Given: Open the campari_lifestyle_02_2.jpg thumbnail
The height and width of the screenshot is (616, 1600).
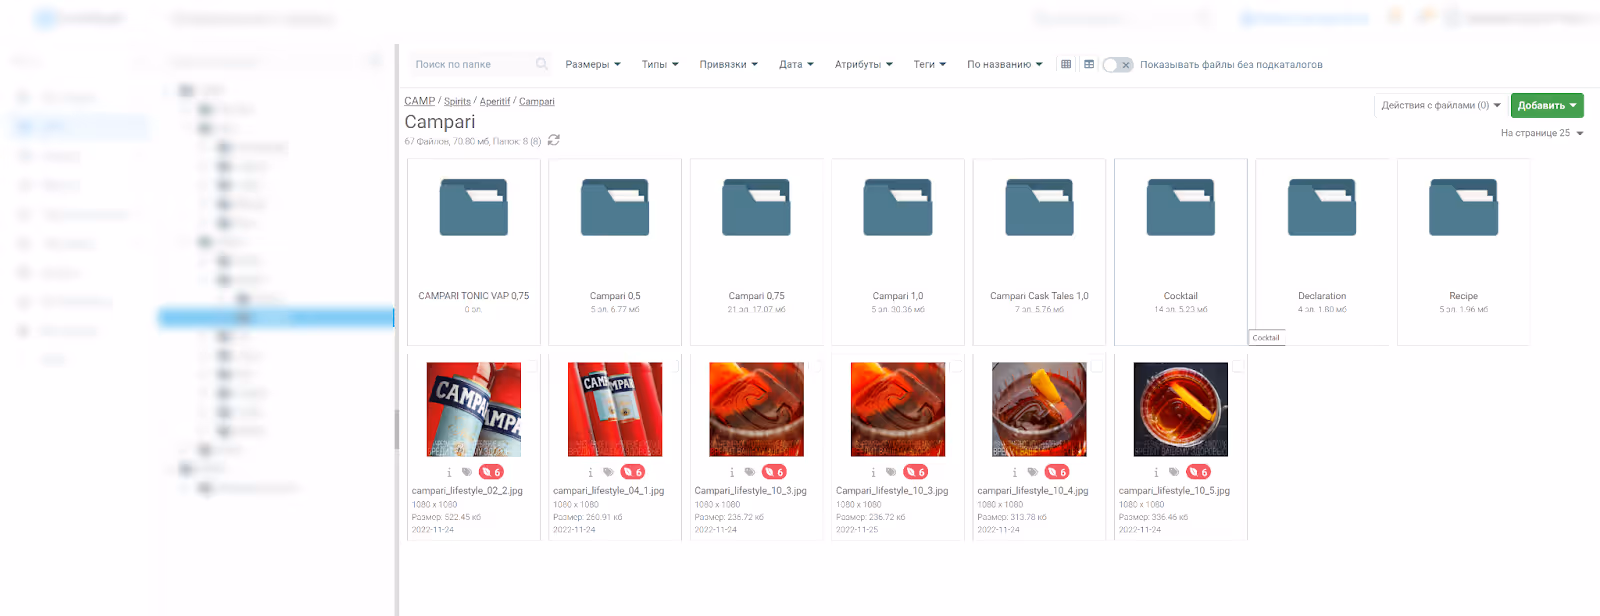Looking at the screenshot, I should point(474,410).
